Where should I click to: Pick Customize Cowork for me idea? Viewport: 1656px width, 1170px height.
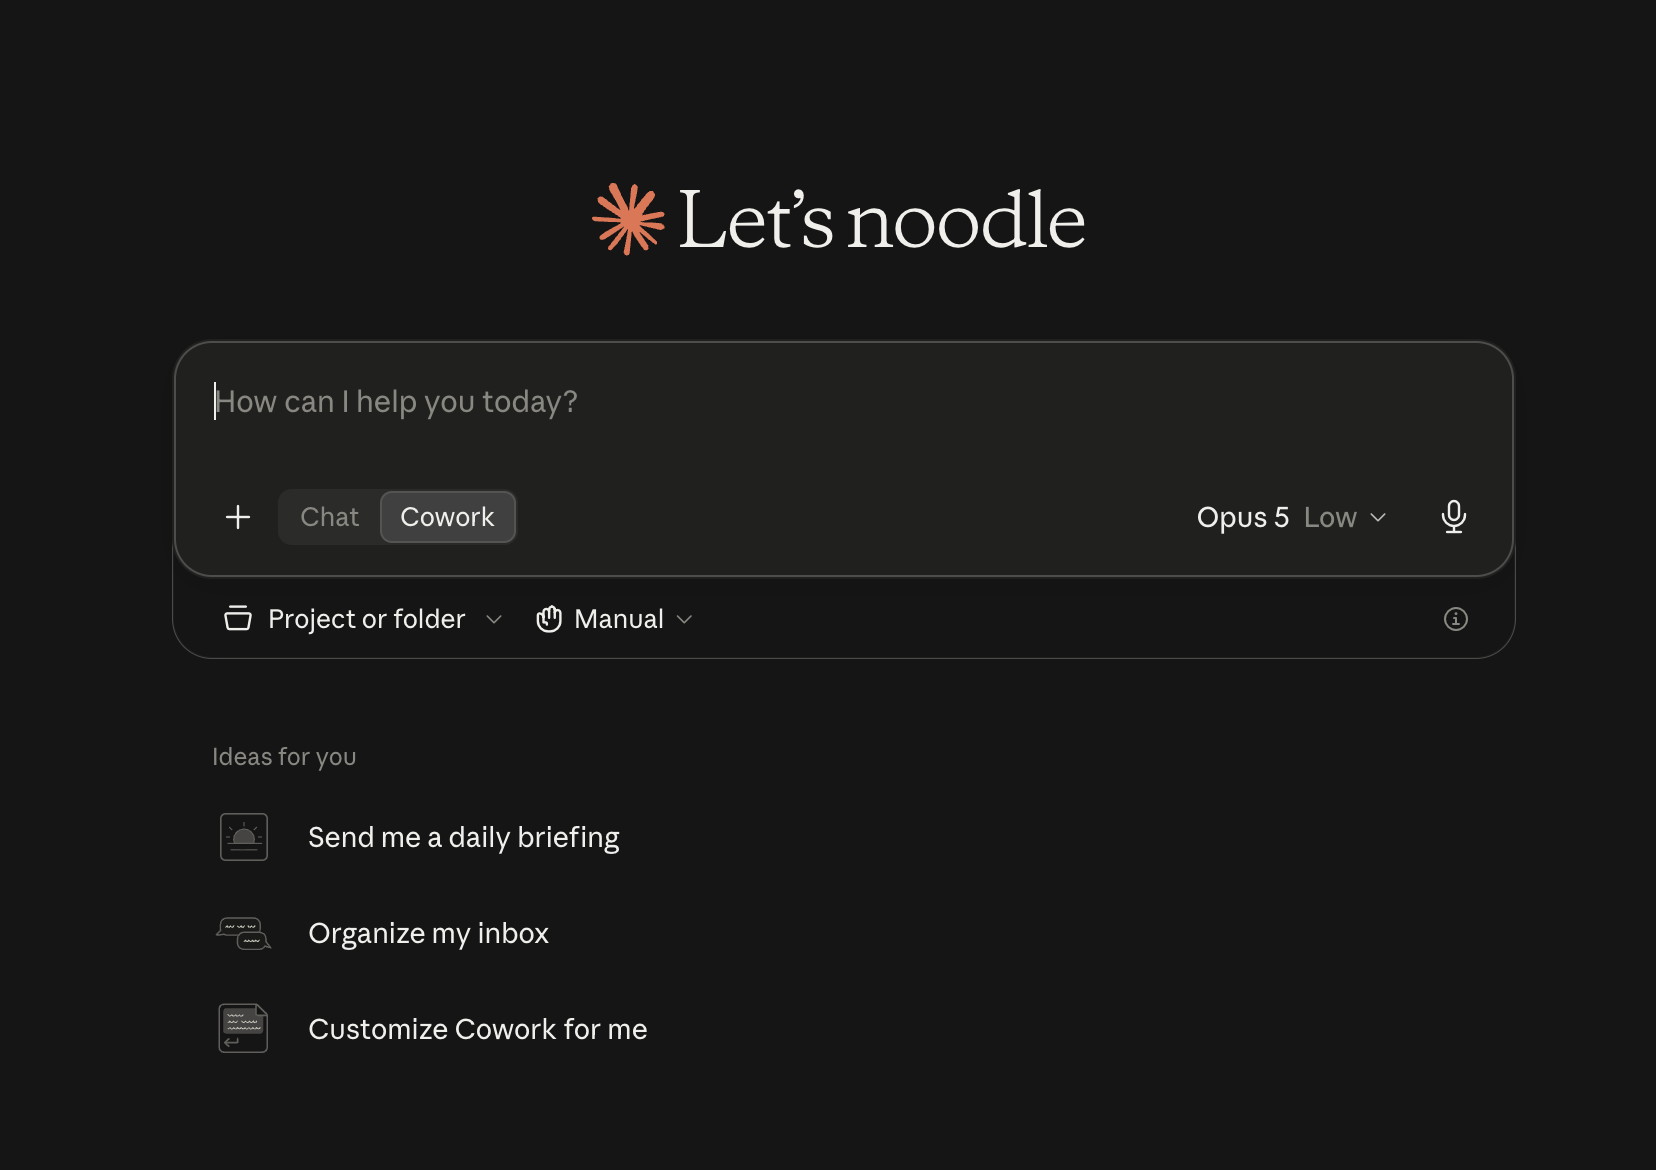(477, 1029)
